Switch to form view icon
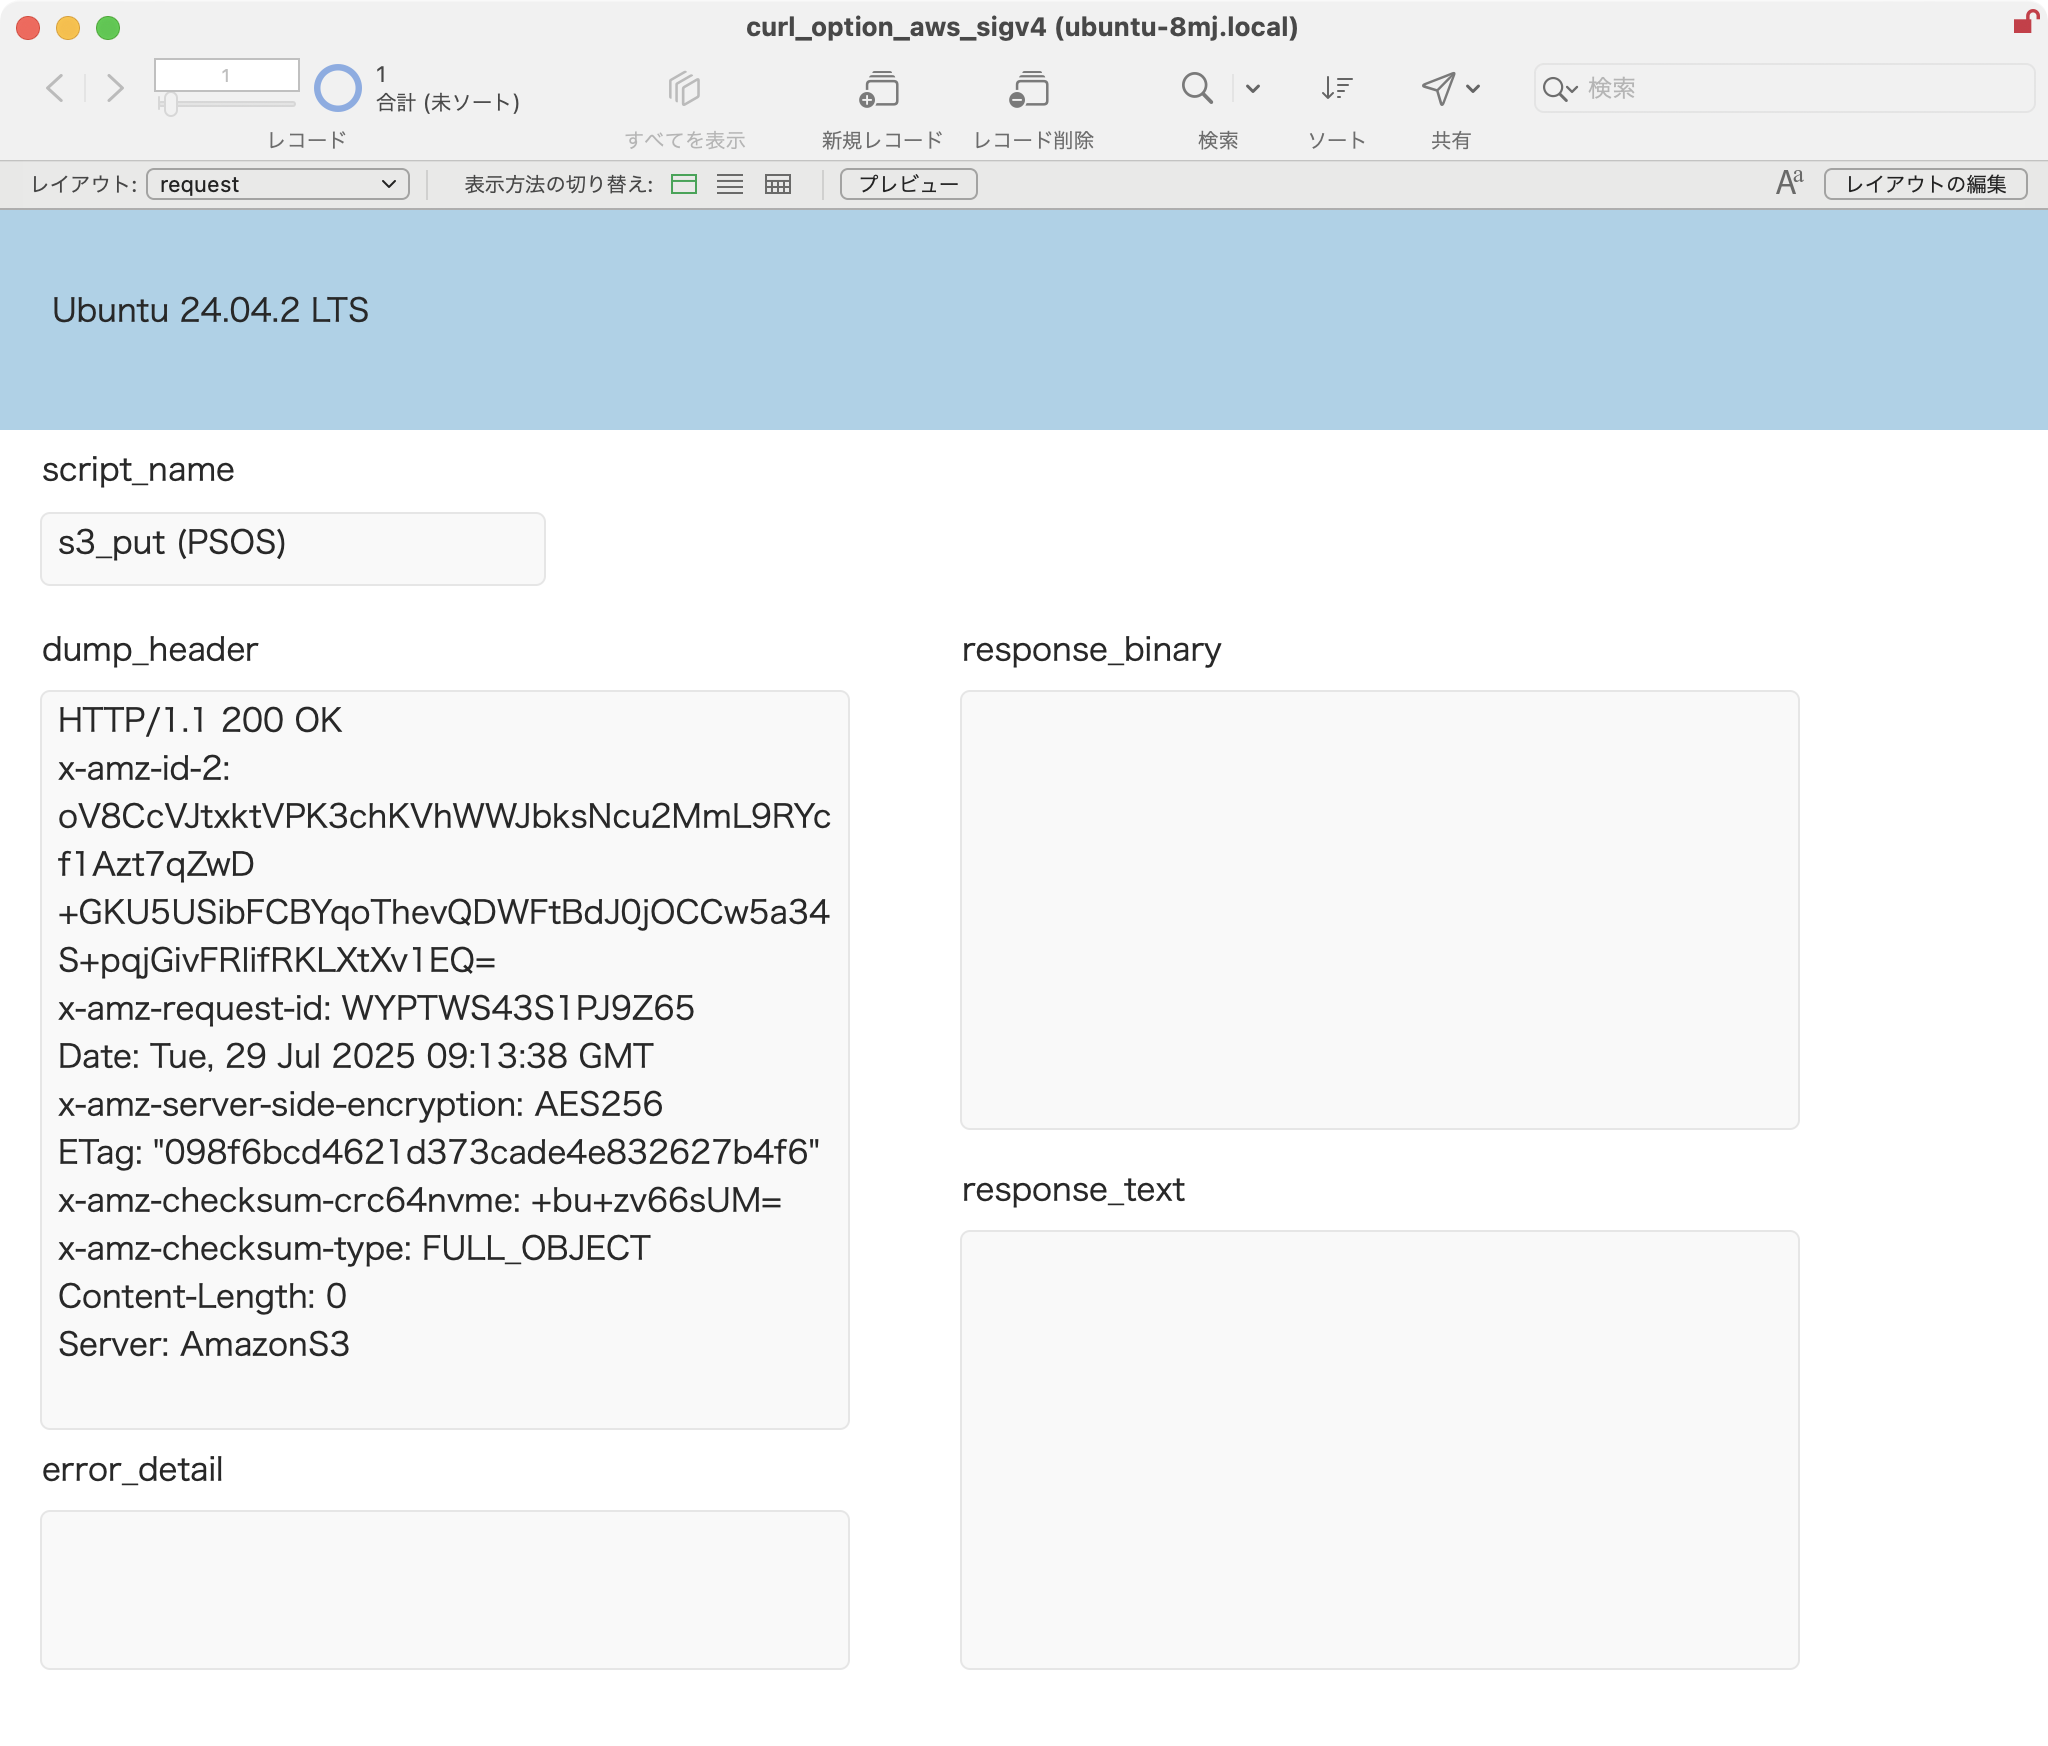 pos(684,184)
